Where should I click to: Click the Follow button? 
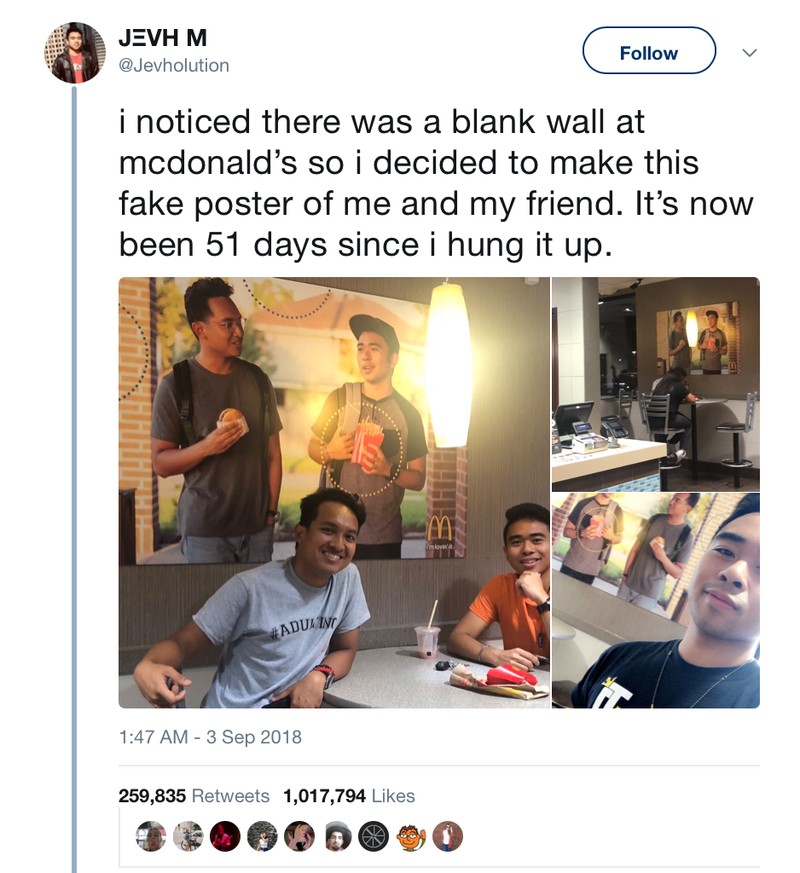coord(649,51)
